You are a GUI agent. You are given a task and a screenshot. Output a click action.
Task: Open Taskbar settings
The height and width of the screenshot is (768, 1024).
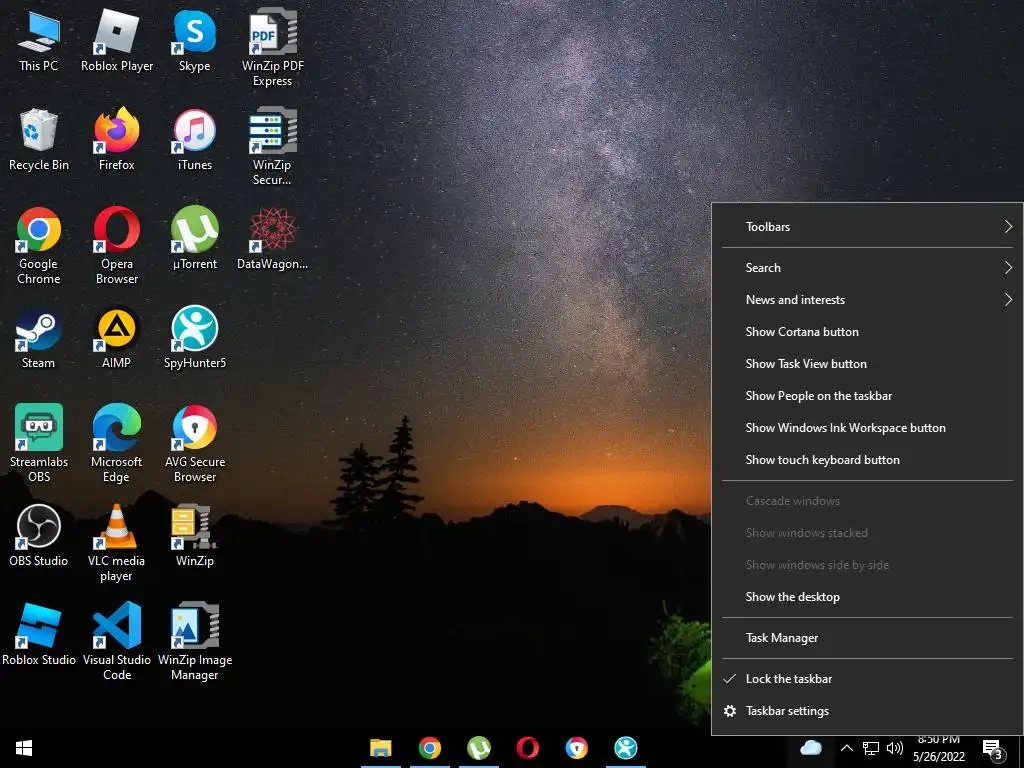pos(867,711)
